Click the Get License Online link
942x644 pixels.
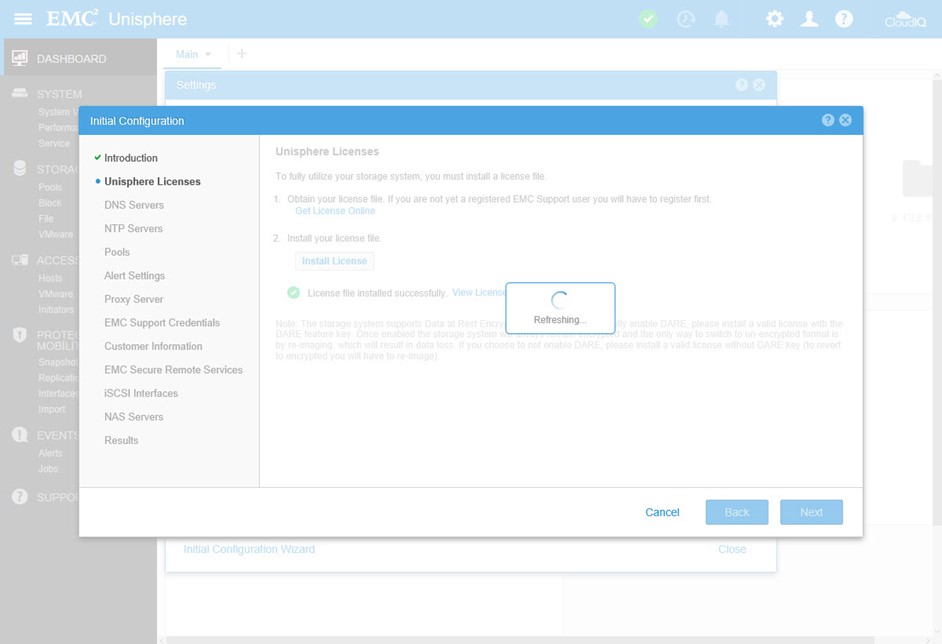click(335, 211)
